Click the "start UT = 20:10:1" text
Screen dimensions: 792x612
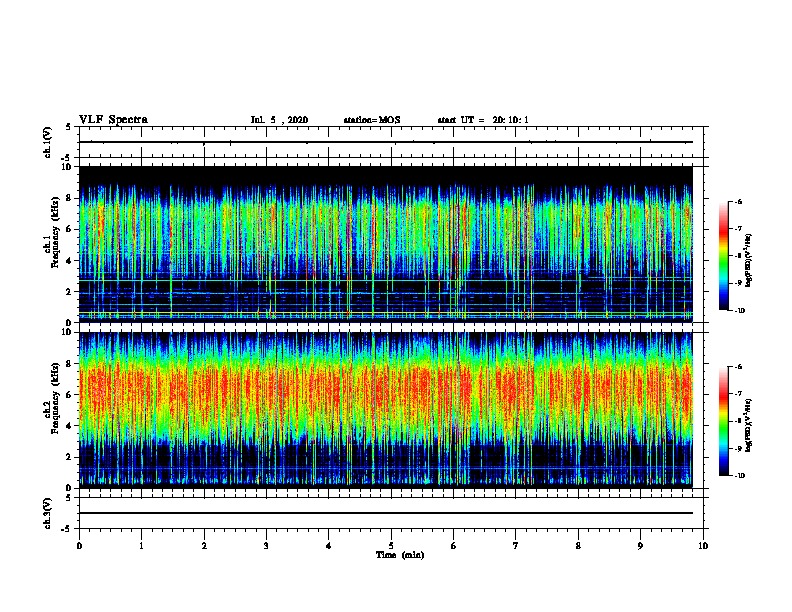click(483, 120)
